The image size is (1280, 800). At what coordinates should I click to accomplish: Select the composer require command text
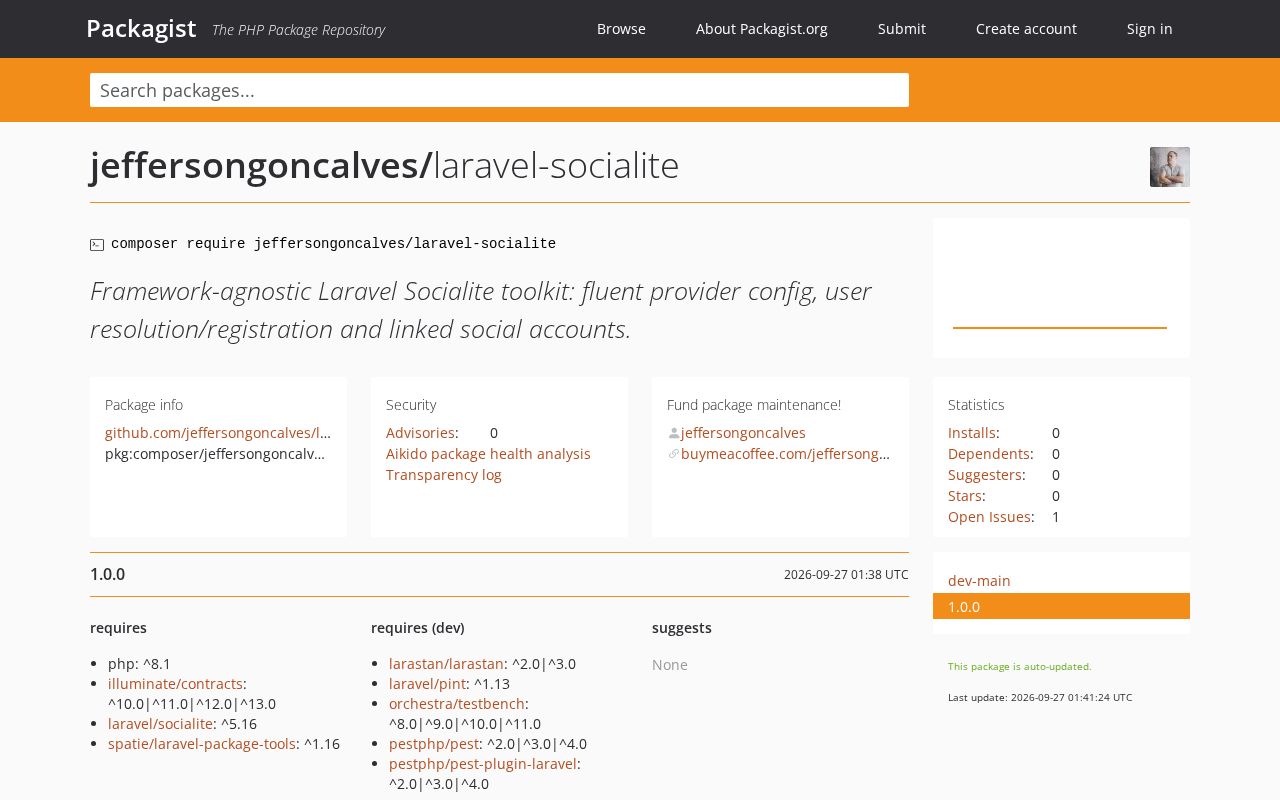pyautogui.click(x=333, y=244)
